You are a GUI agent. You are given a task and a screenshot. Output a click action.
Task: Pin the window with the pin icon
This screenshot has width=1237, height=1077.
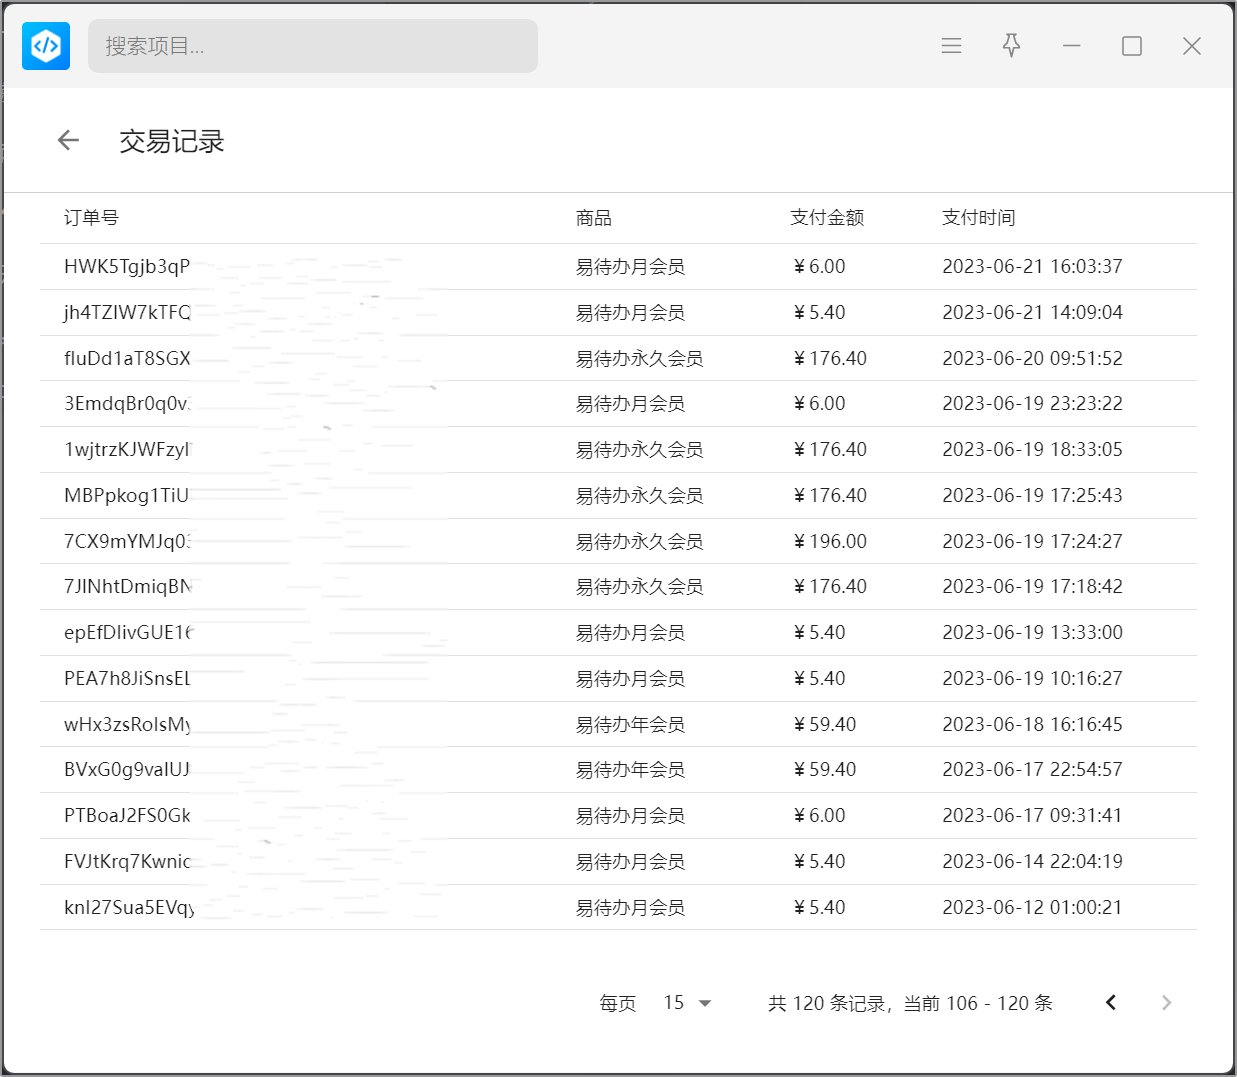point(1011,46)
